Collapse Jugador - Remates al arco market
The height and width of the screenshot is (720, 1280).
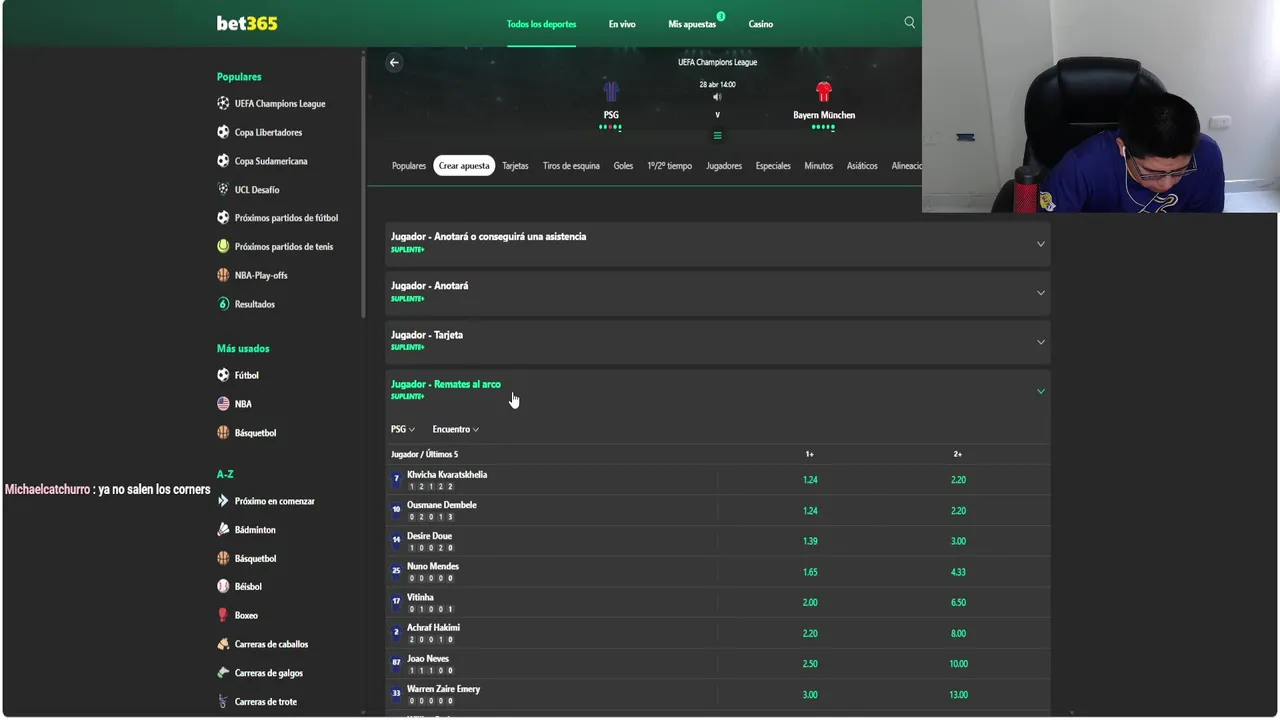tap(718, 389)
